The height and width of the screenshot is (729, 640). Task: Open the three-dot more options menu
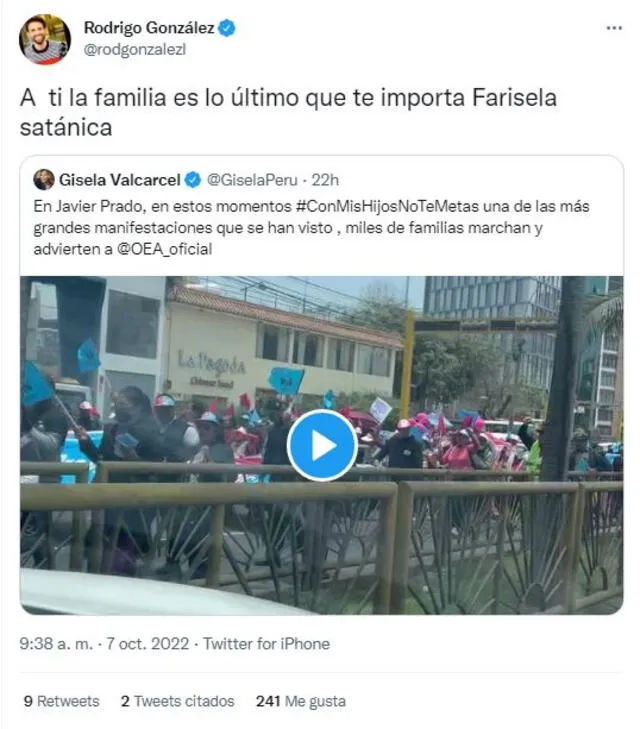614,28
